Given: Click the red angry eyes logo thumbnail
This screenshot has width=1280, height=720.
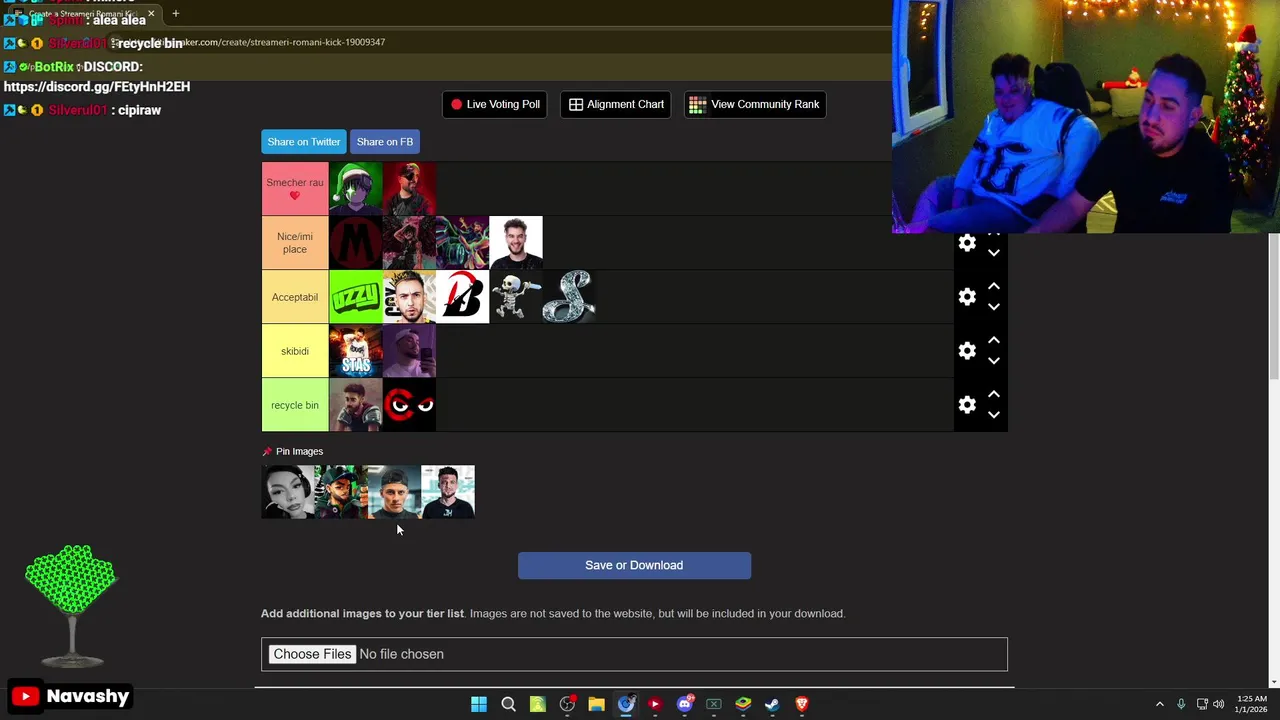Looking at the screenshot, I should (409, 405).
